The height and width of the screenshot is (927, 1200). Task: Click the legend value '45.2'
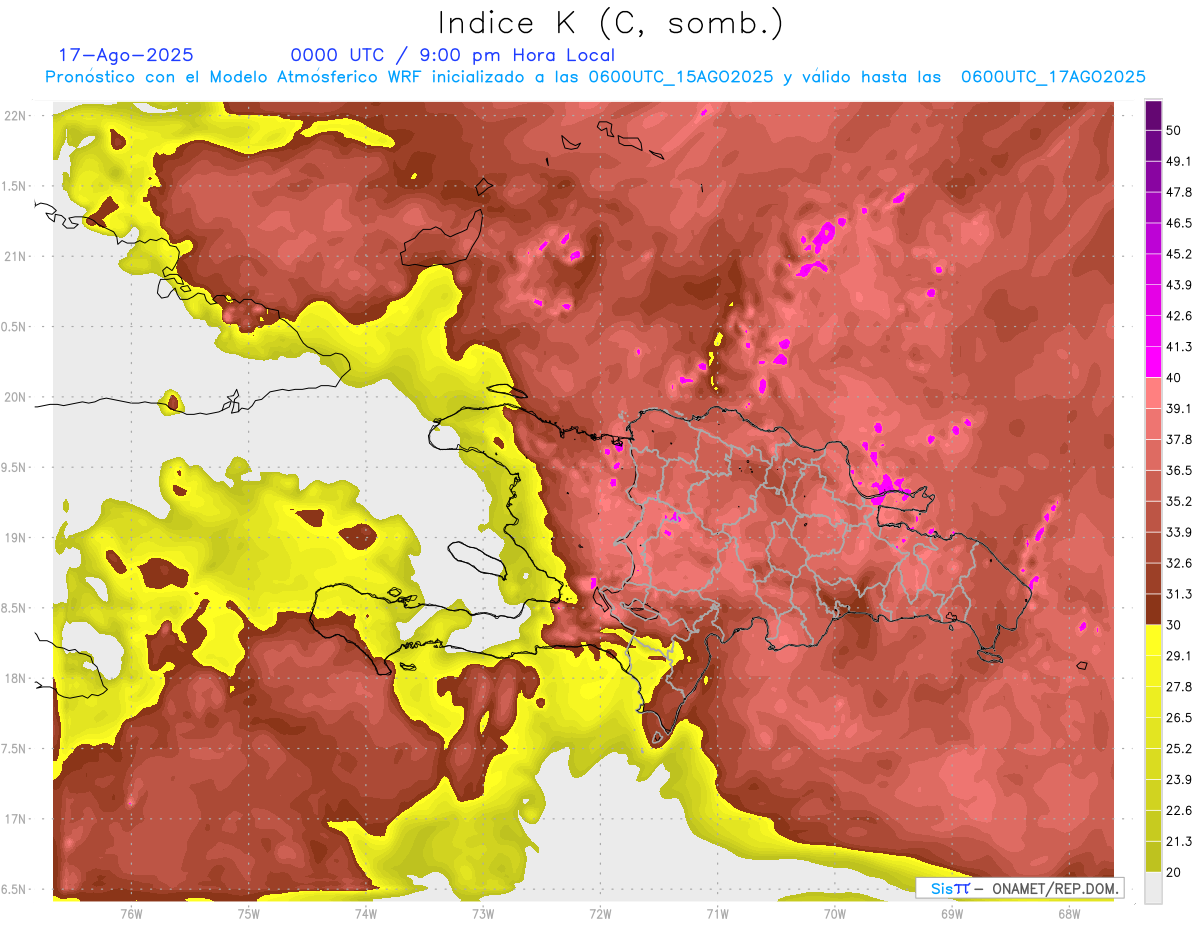pos(1178,254)
